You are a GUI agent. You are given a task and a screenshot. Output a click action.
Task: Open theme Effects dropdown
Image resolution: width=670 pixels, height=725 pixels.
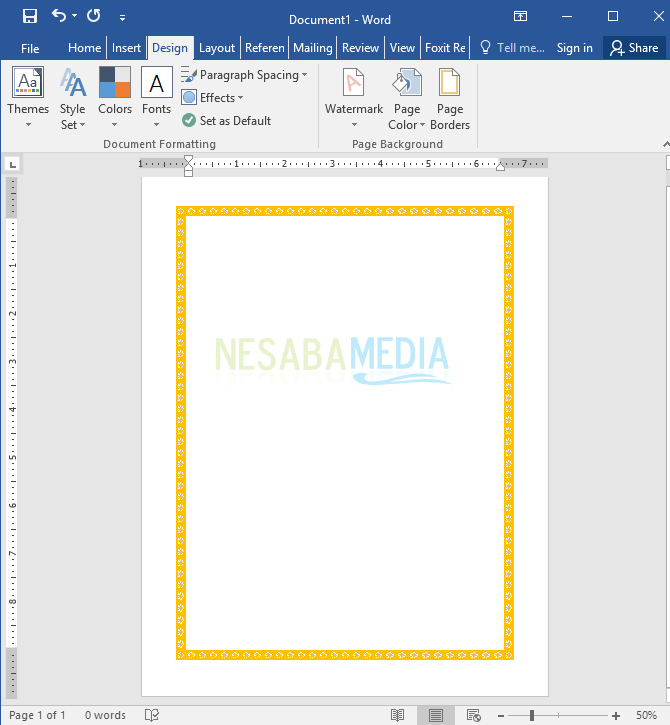pyautogui.click(x=212, y=98)
